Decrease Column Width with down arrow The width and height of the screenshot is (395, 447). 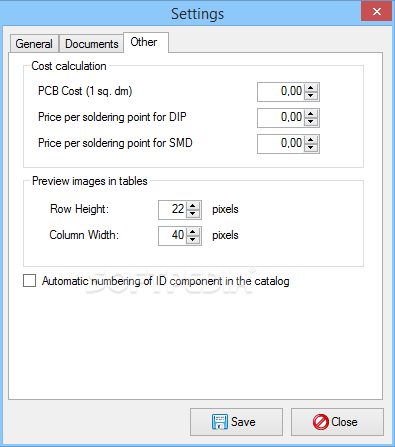tap(193, 240)
